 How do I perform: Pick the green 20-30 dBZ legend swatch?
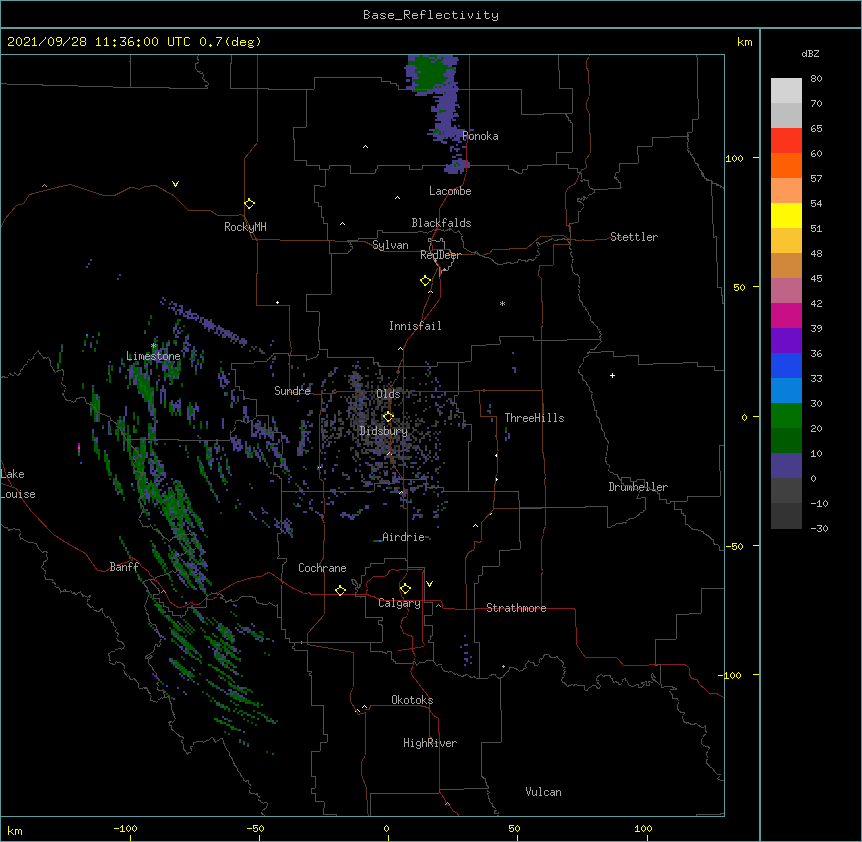point(786,416)
